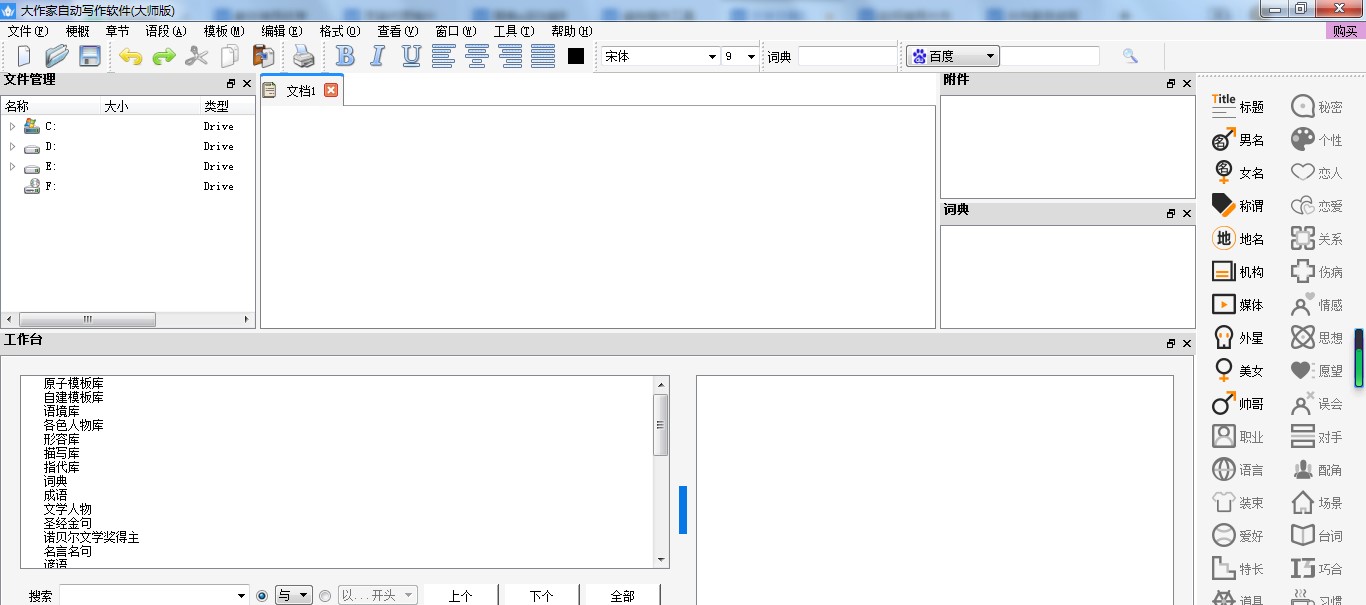Open the 百度 search engine dropdown
Screen dimensions: 1366x605
(x=953, y=57)
